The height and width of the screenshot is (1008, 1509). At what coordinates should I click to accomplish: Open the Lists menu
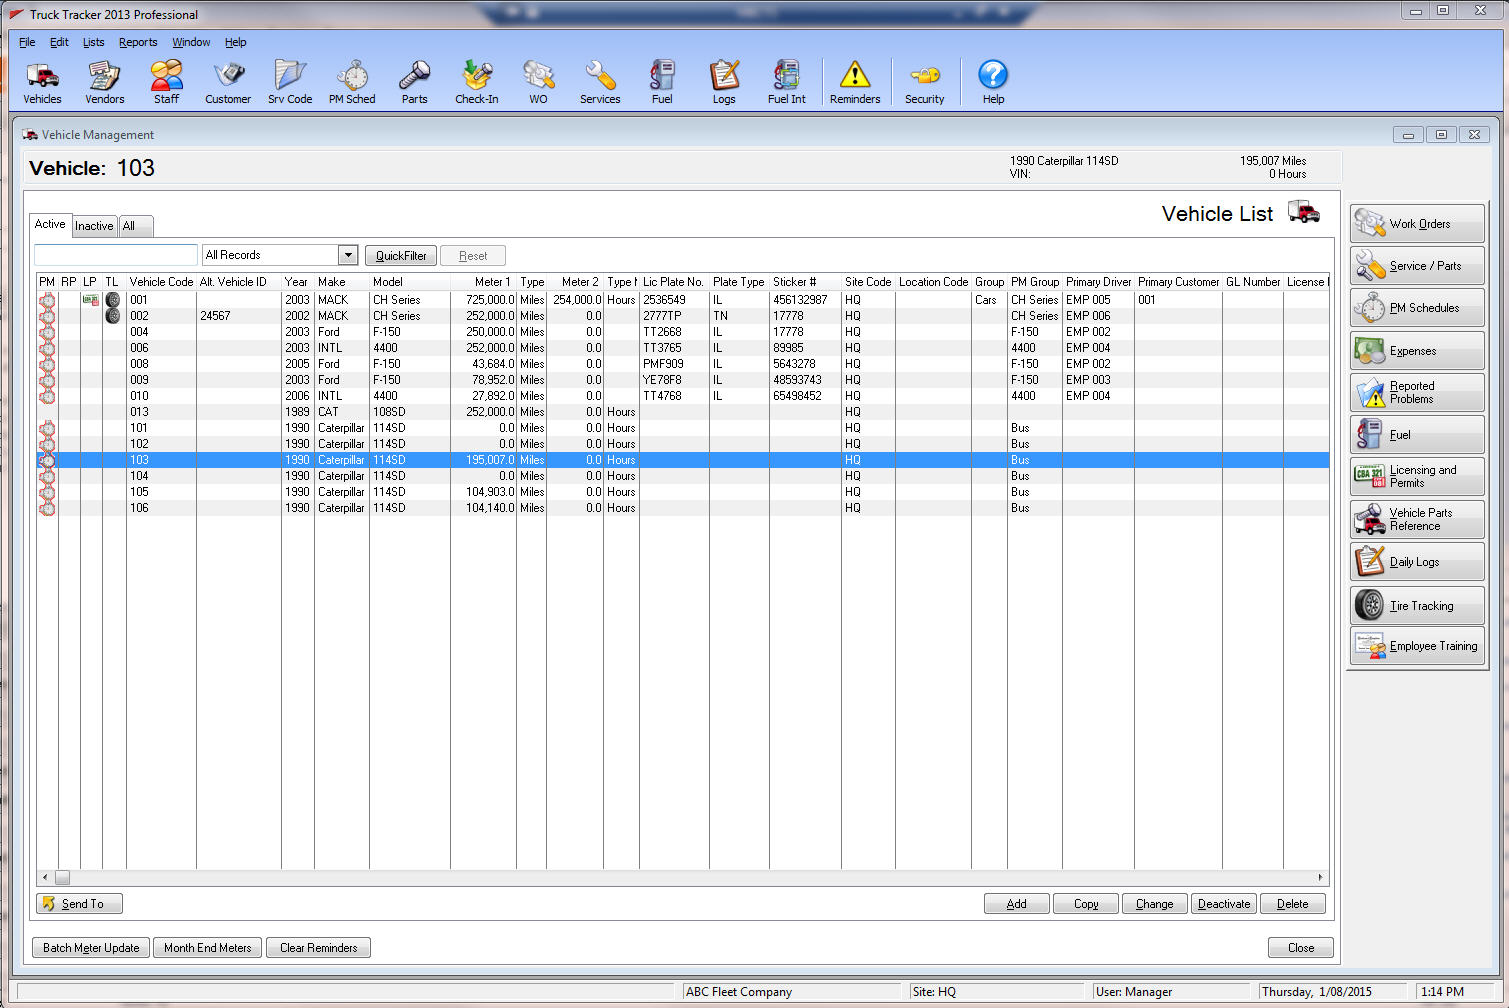[93, 42]
